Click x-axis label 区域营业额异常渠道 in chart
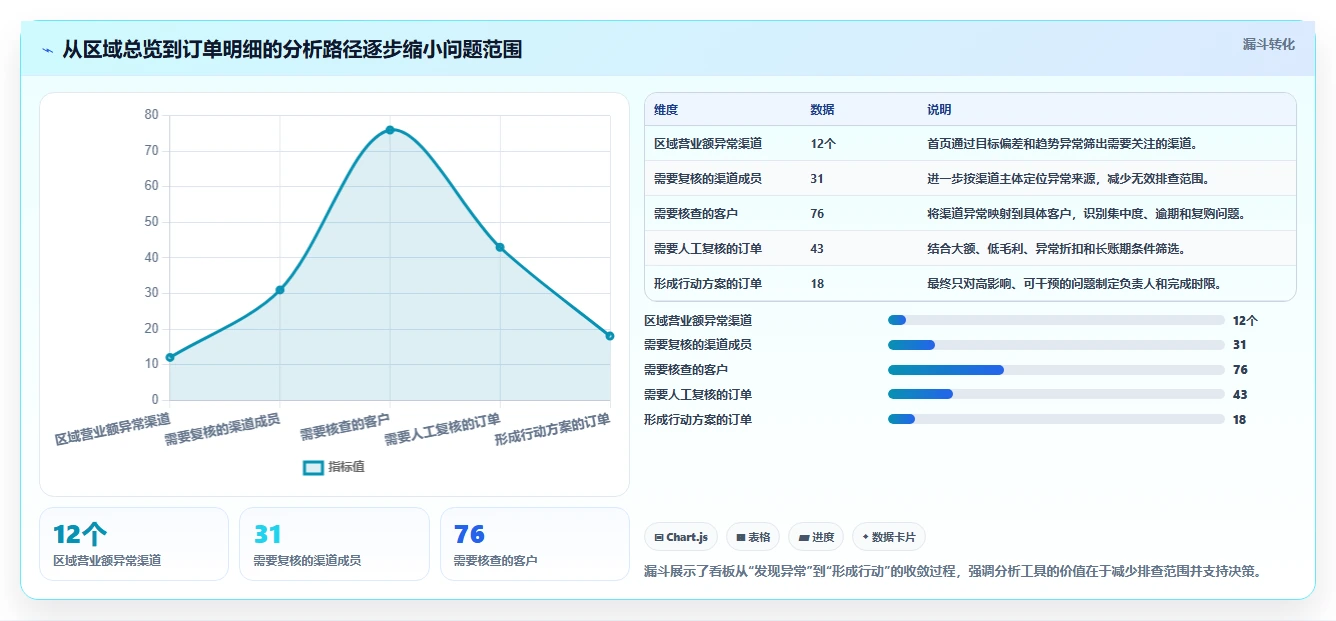Viewport: 1336px width, 621px height. tap(113, 427)
